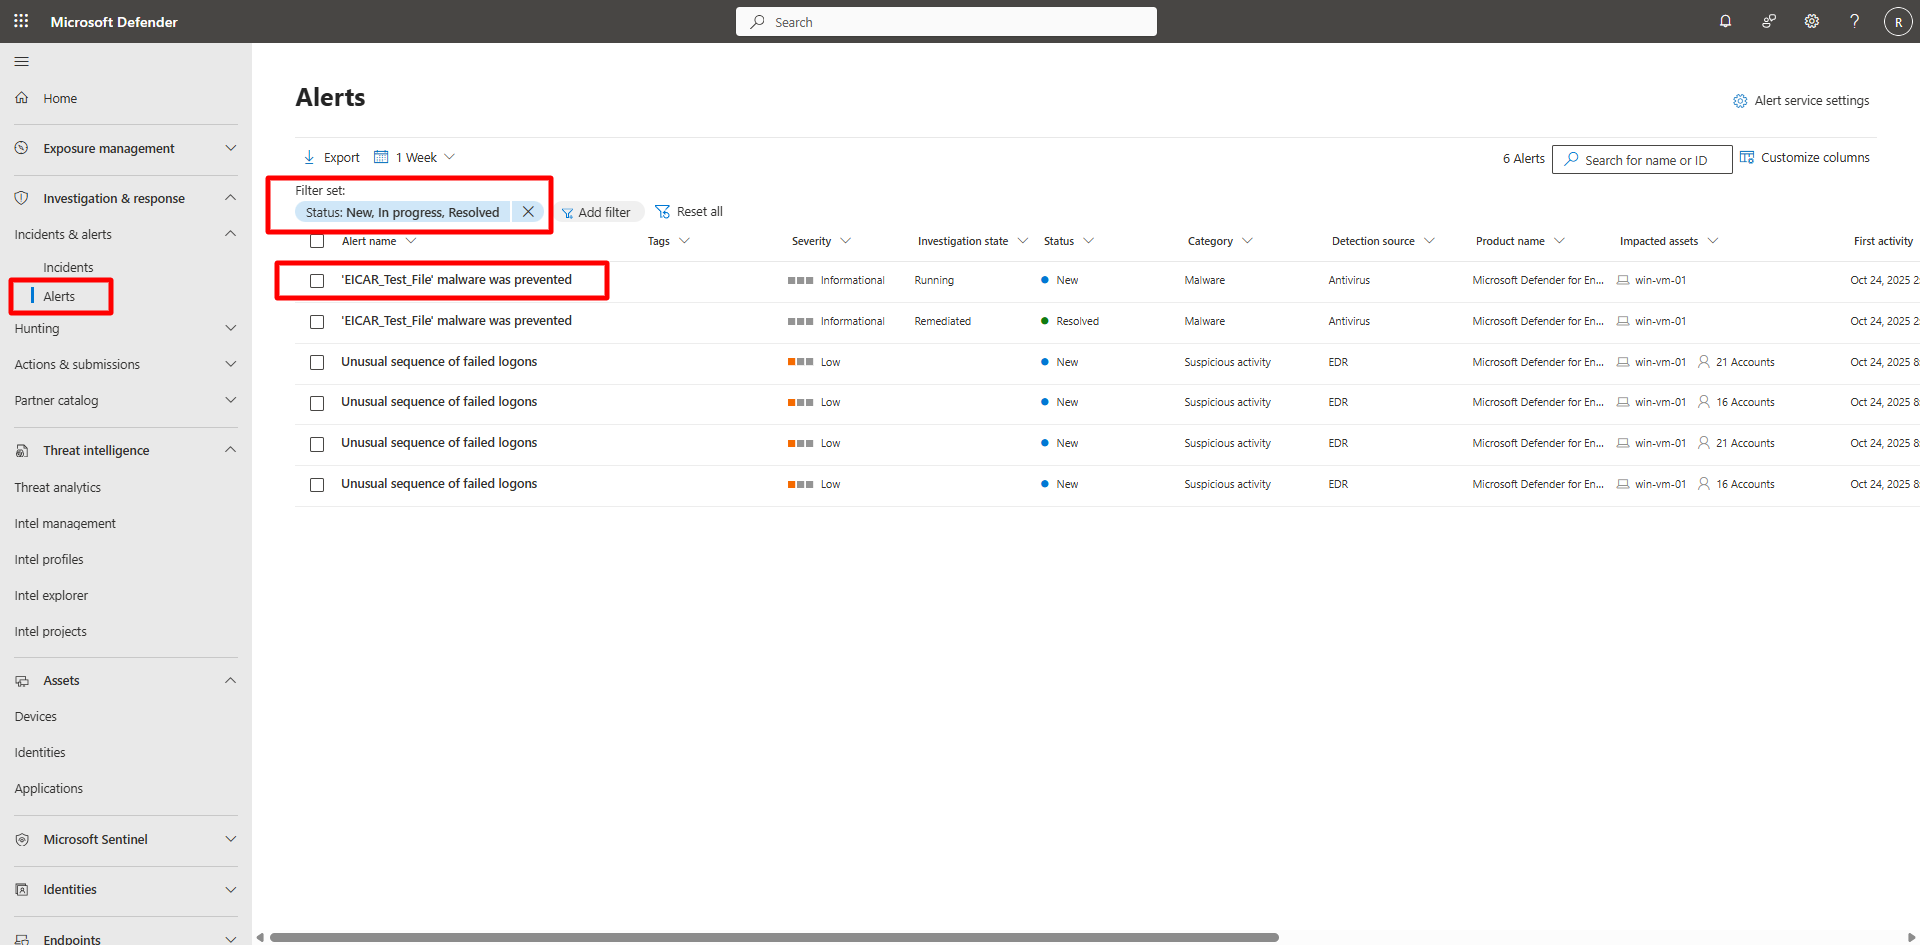Open the account avatar R
Screen dimensions: 1920x945
(1898, 21)
